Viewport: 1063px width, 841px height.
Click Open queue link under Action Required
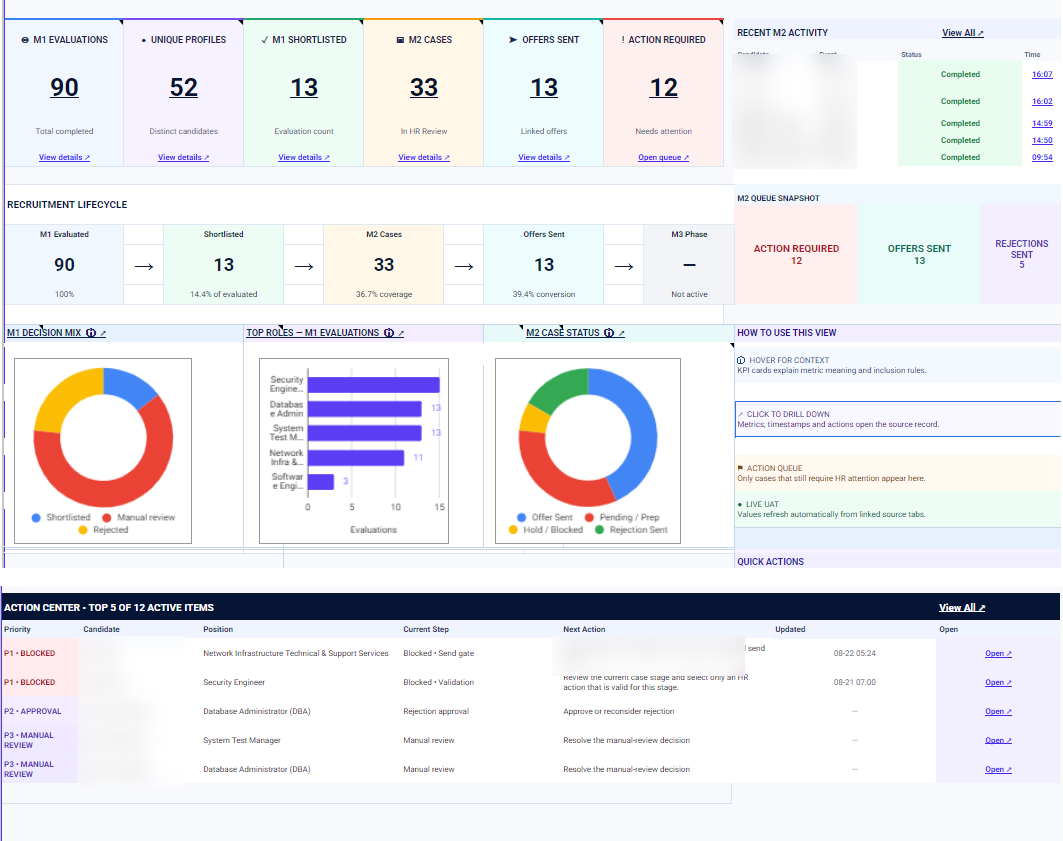click(664, 157)
